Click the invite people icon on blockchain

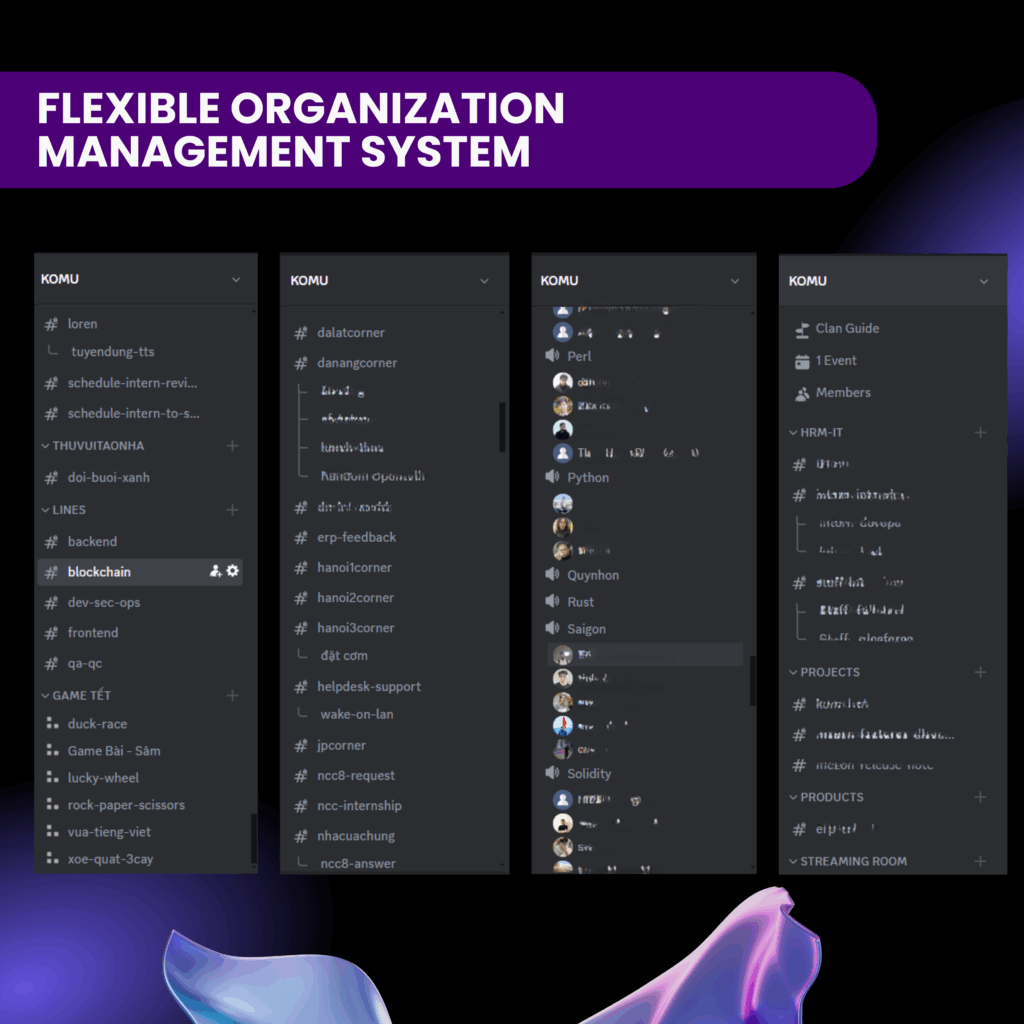216,571
